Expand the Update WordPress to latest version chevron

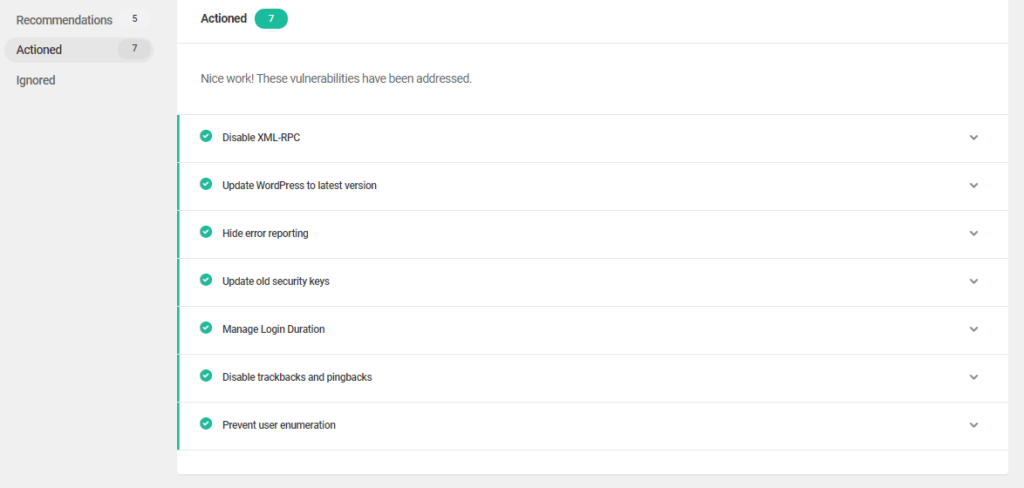(x=974, y=186)
